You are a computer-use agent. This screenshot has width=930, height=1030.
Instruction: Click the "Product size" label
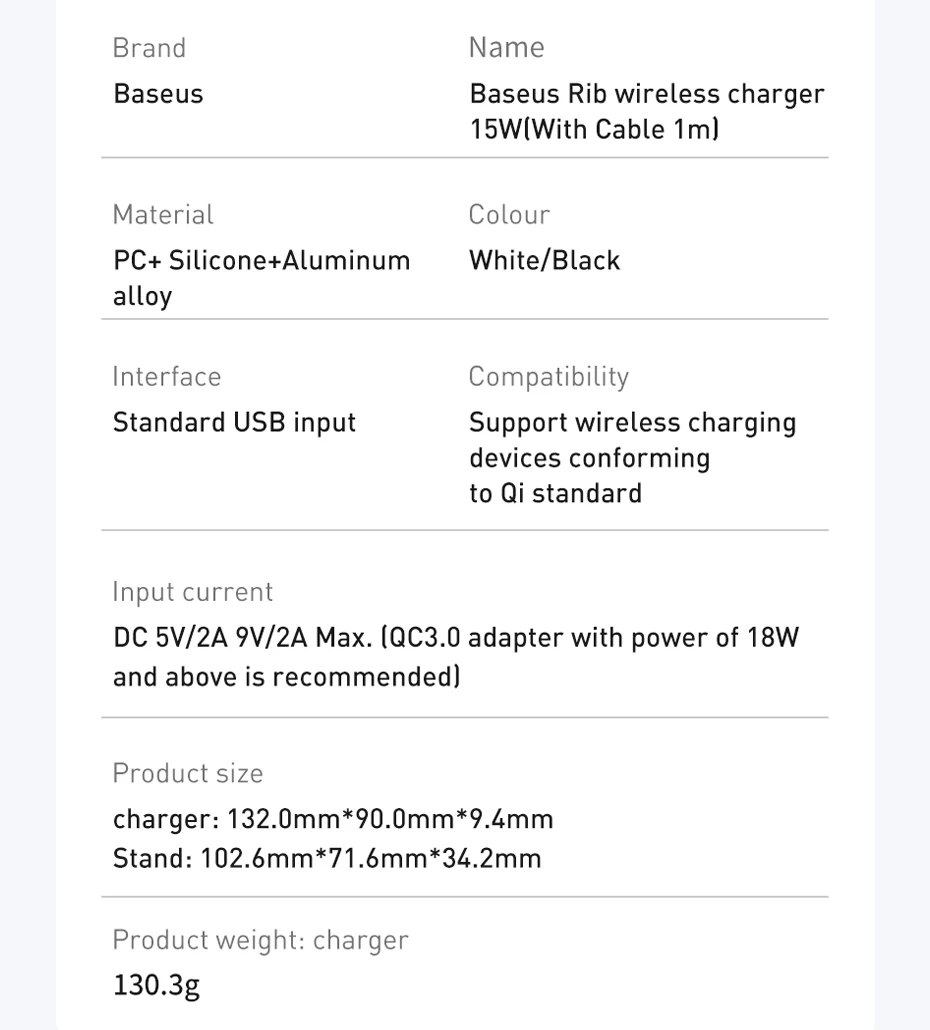pos(188,773)
